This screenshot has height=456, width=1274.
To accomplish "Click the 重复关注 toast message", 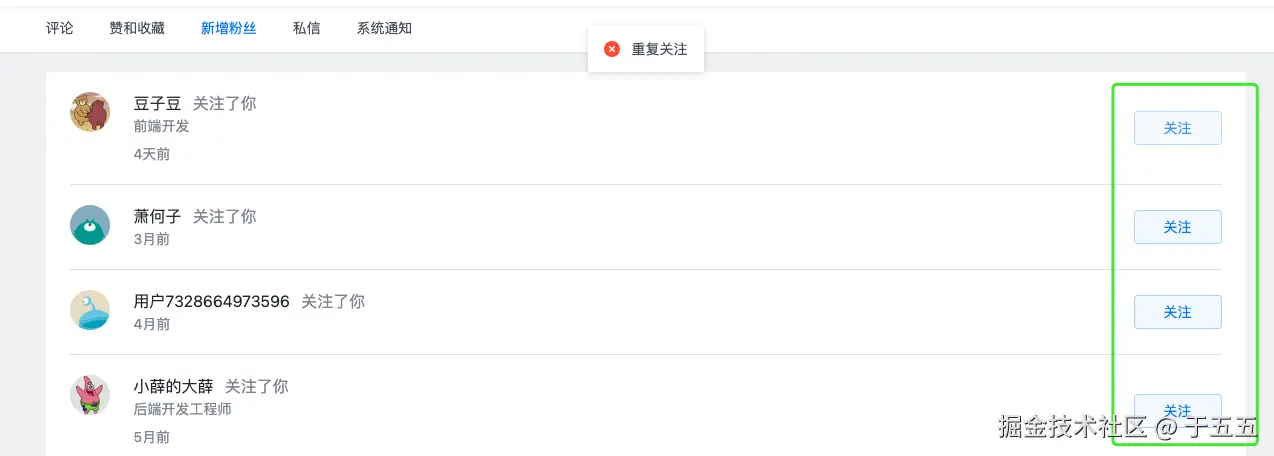I will (659, 49).
